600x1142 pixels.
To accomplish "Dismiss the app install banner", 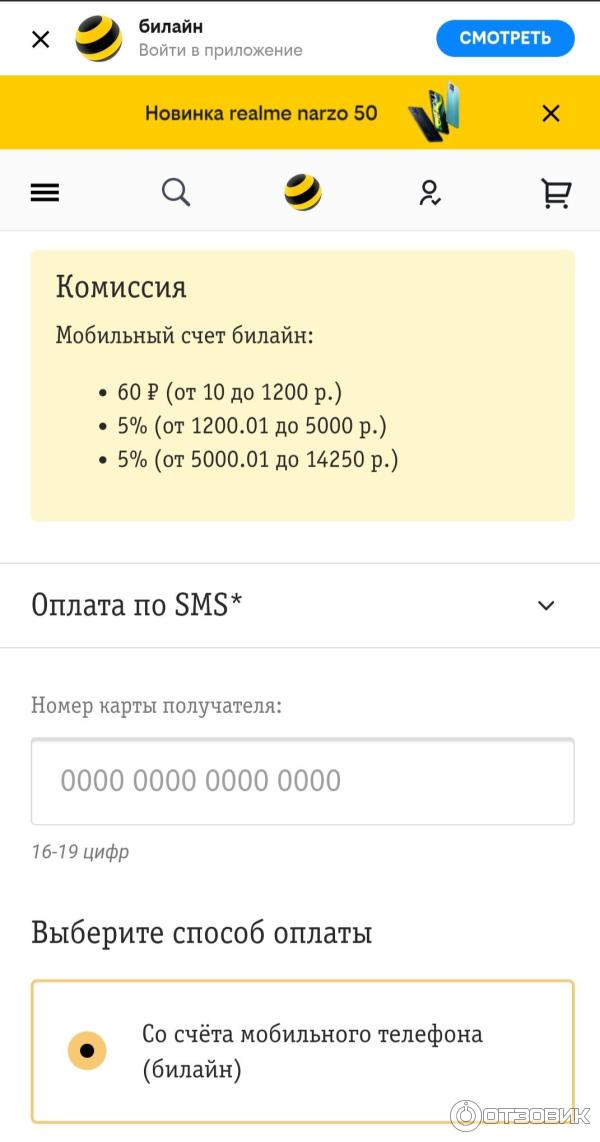I will (41, 40).
